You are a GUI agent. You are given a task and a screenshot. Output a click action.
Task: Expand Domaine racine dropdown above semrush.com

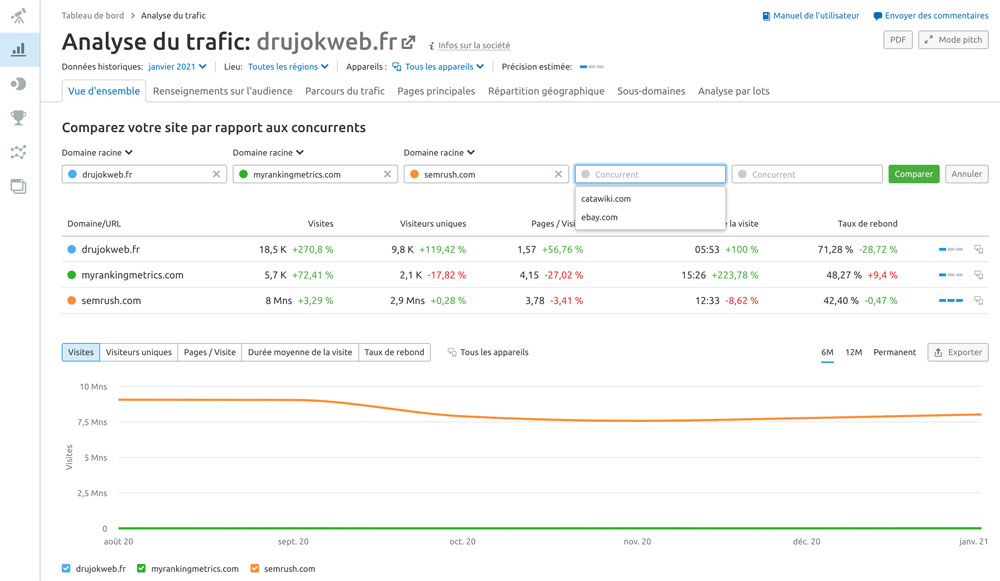coord(439,152)
